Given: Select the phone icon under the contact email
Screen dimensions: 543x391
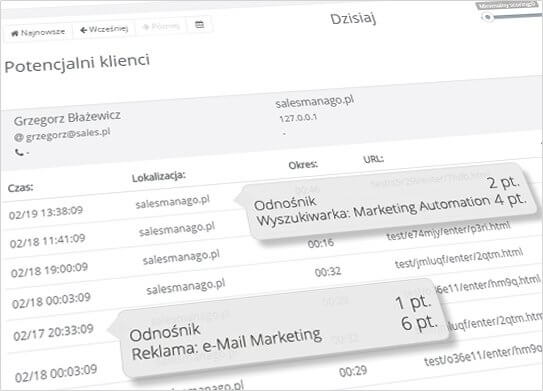Looking at the screenshot, I should click(19, 152).
